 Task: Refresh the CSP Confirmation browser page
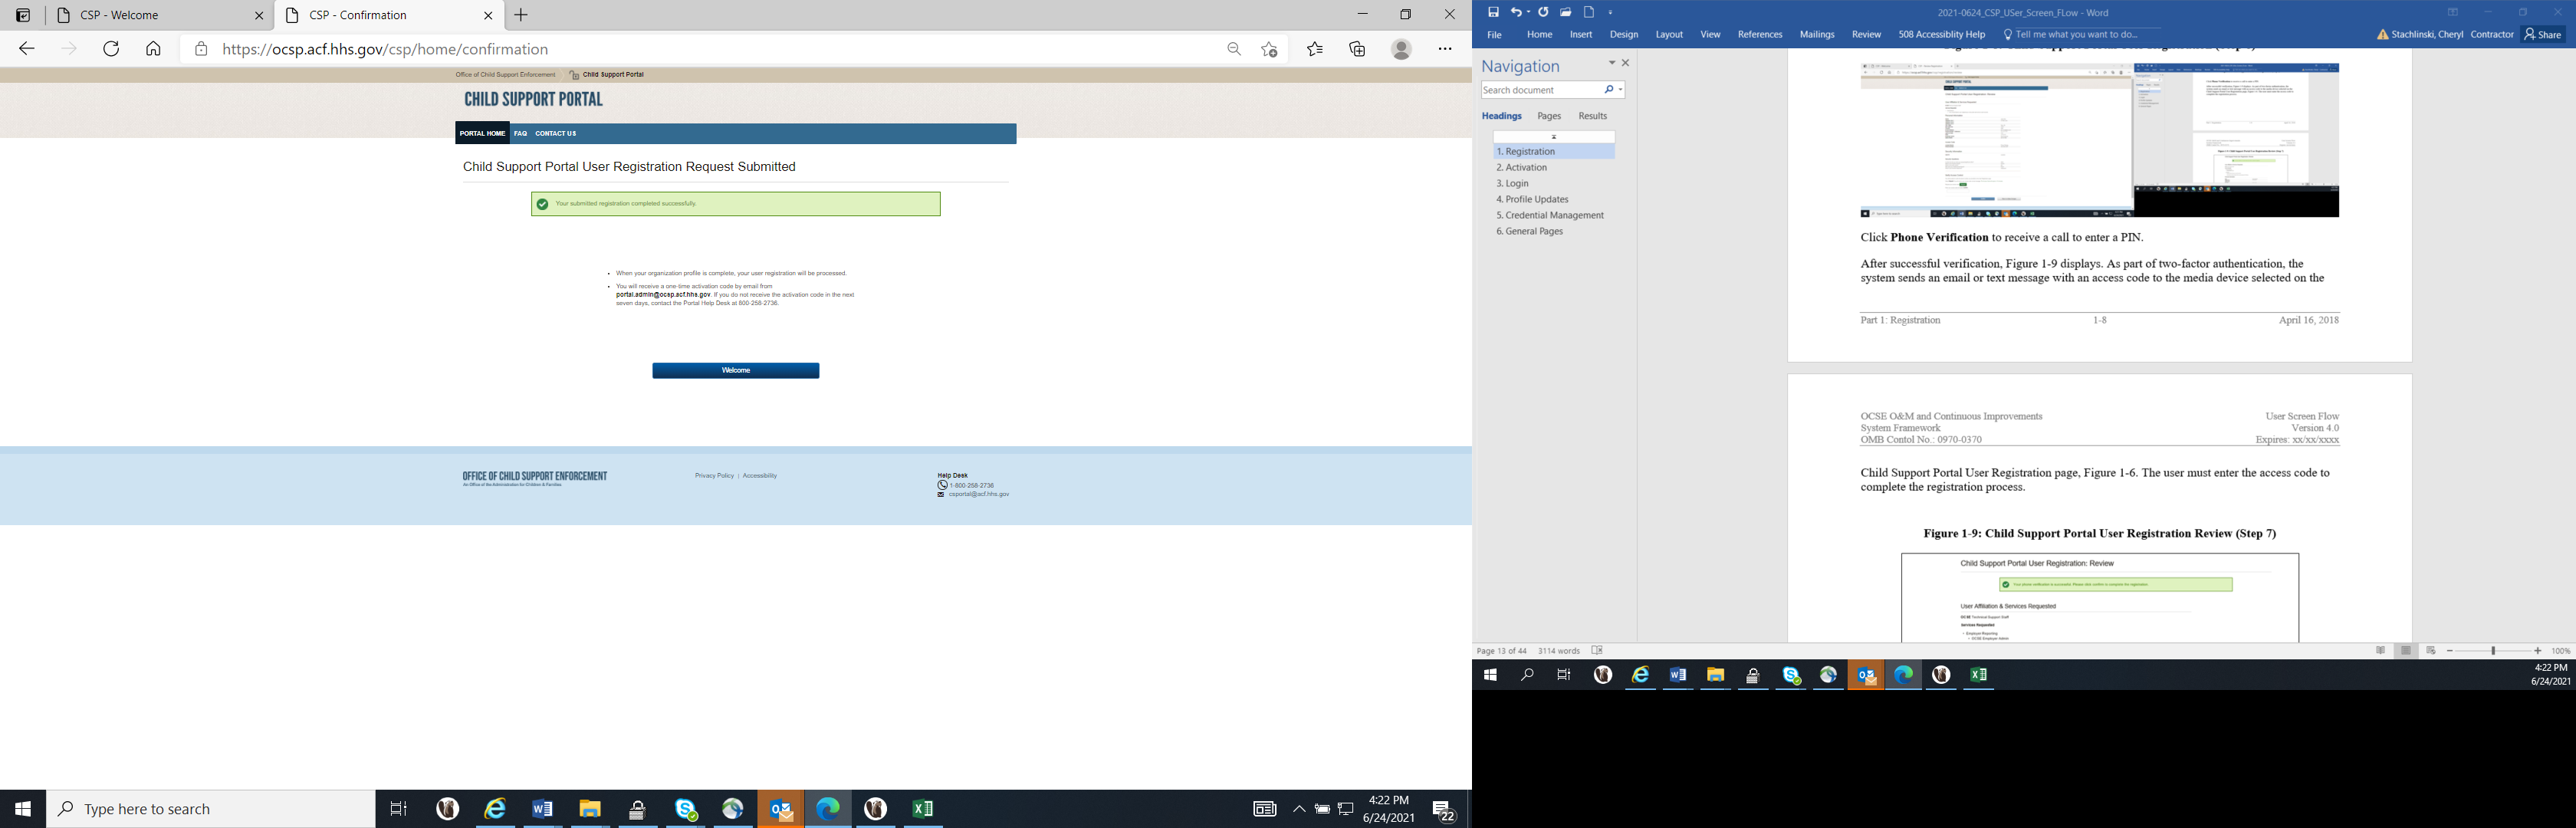[x=111, y=49]
